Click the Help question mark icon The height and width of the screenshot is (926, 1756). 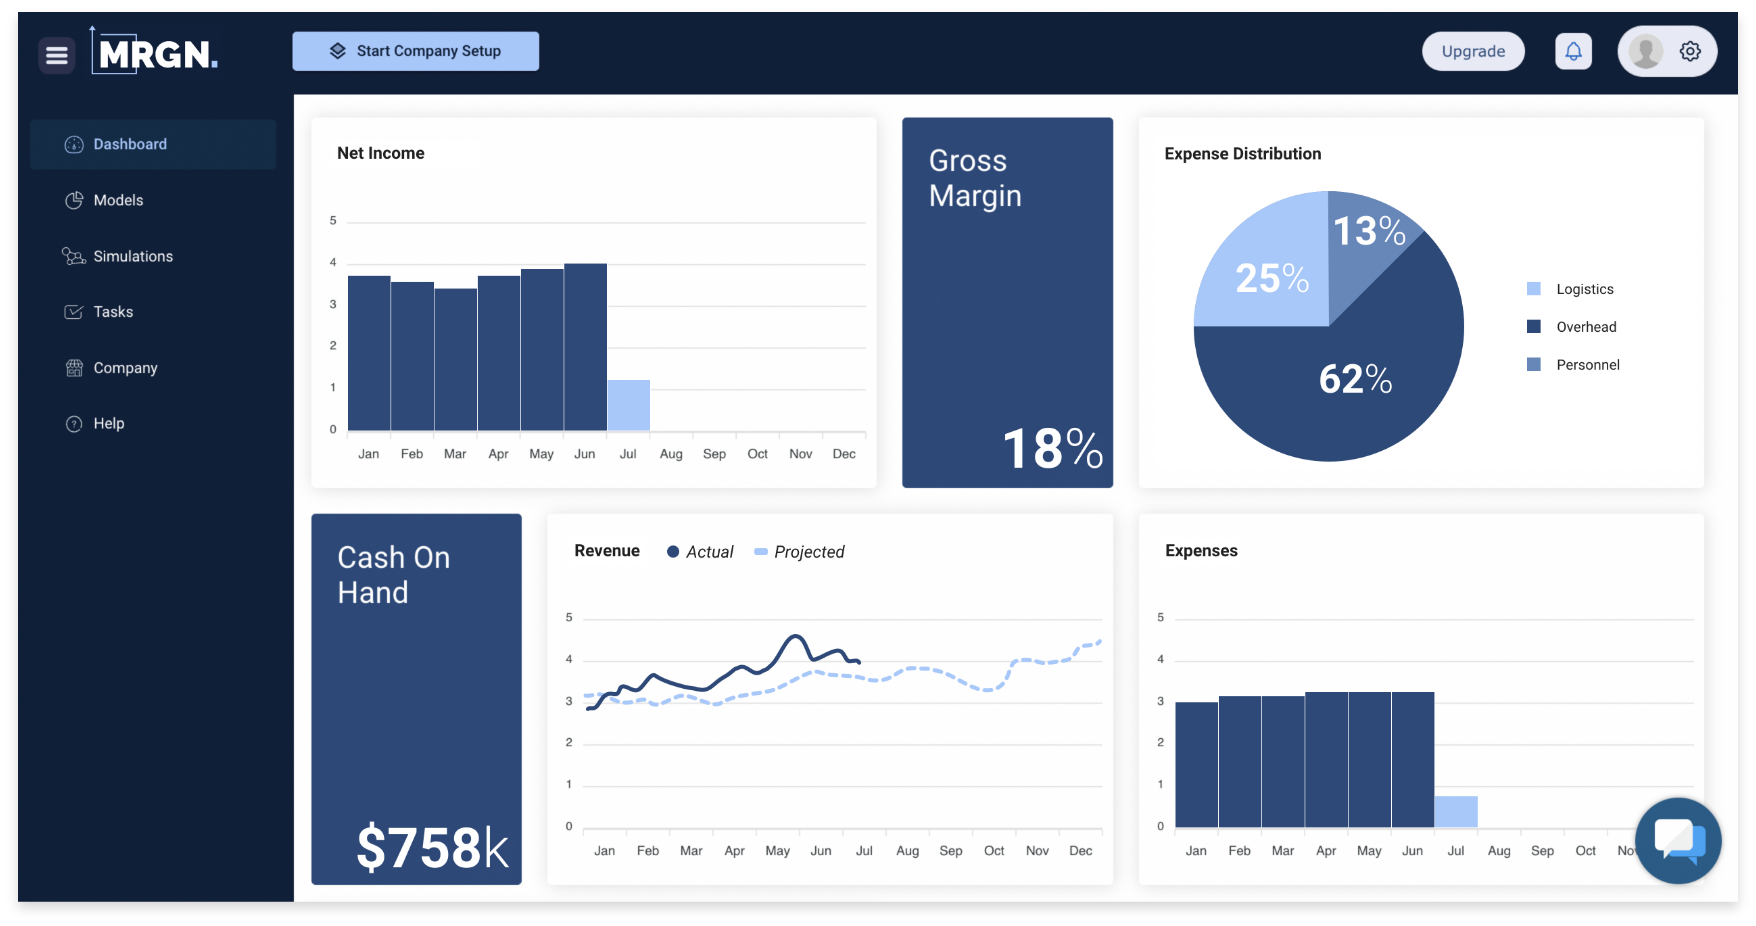[74, 424]
